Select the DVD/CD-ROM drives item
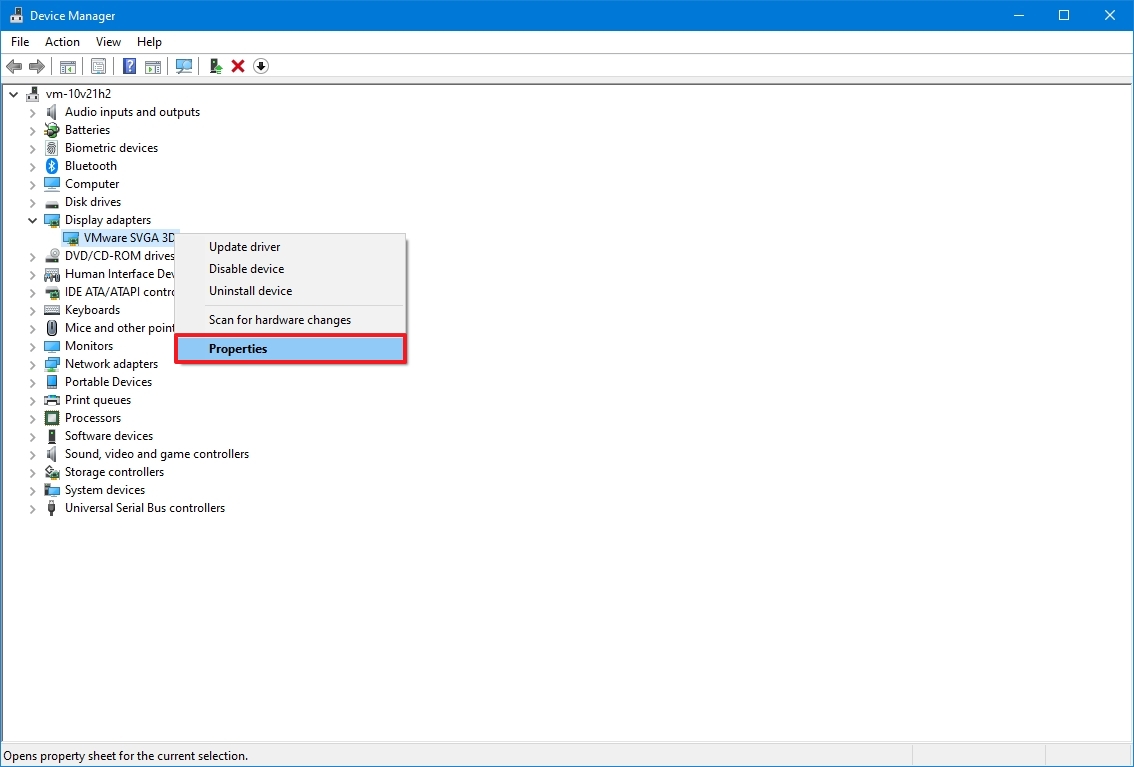 [119, 256]
